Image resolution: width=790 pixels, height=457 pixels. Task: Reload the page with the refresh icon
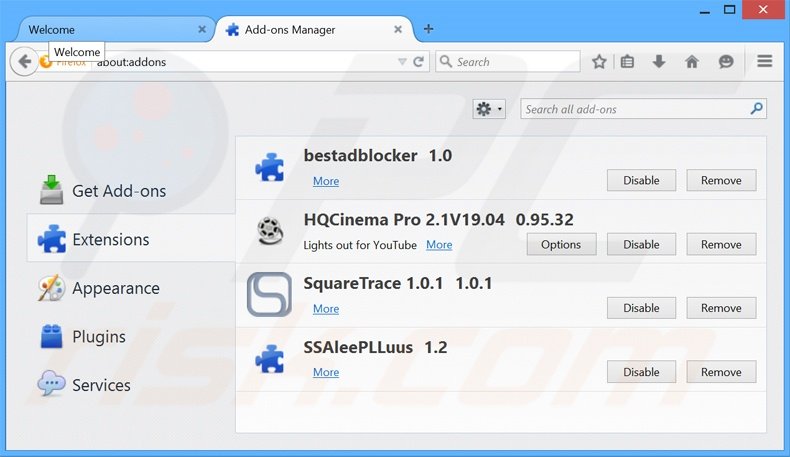(x=418, y=61)
